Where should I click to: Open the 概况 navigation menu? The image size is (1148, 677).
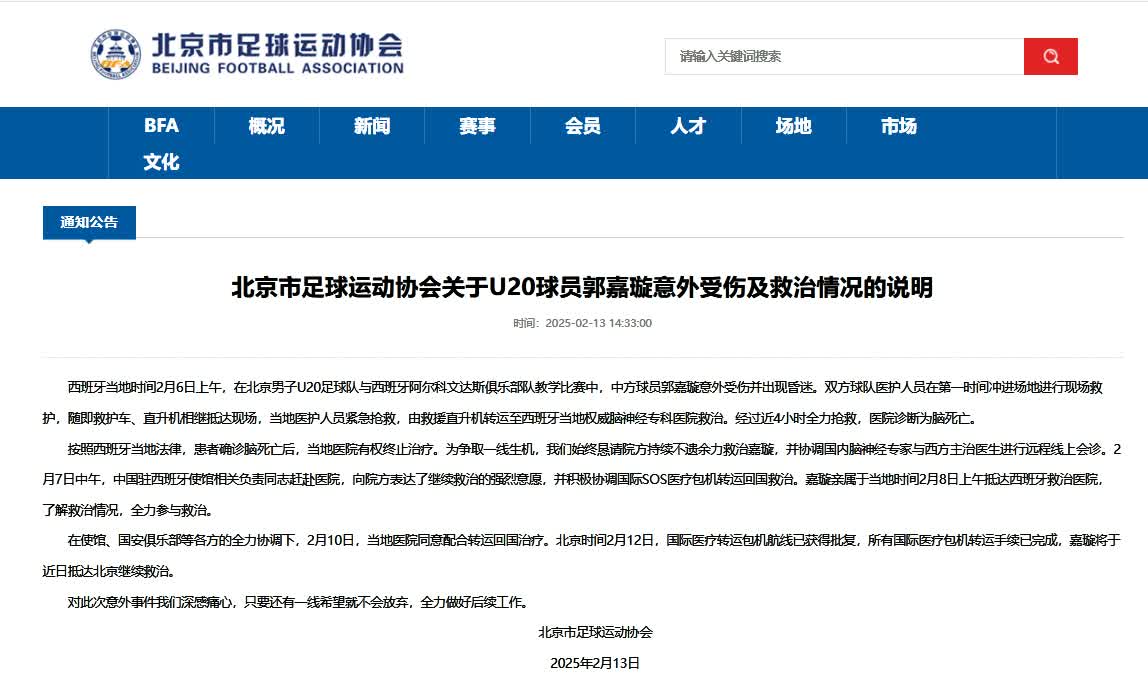266,126
